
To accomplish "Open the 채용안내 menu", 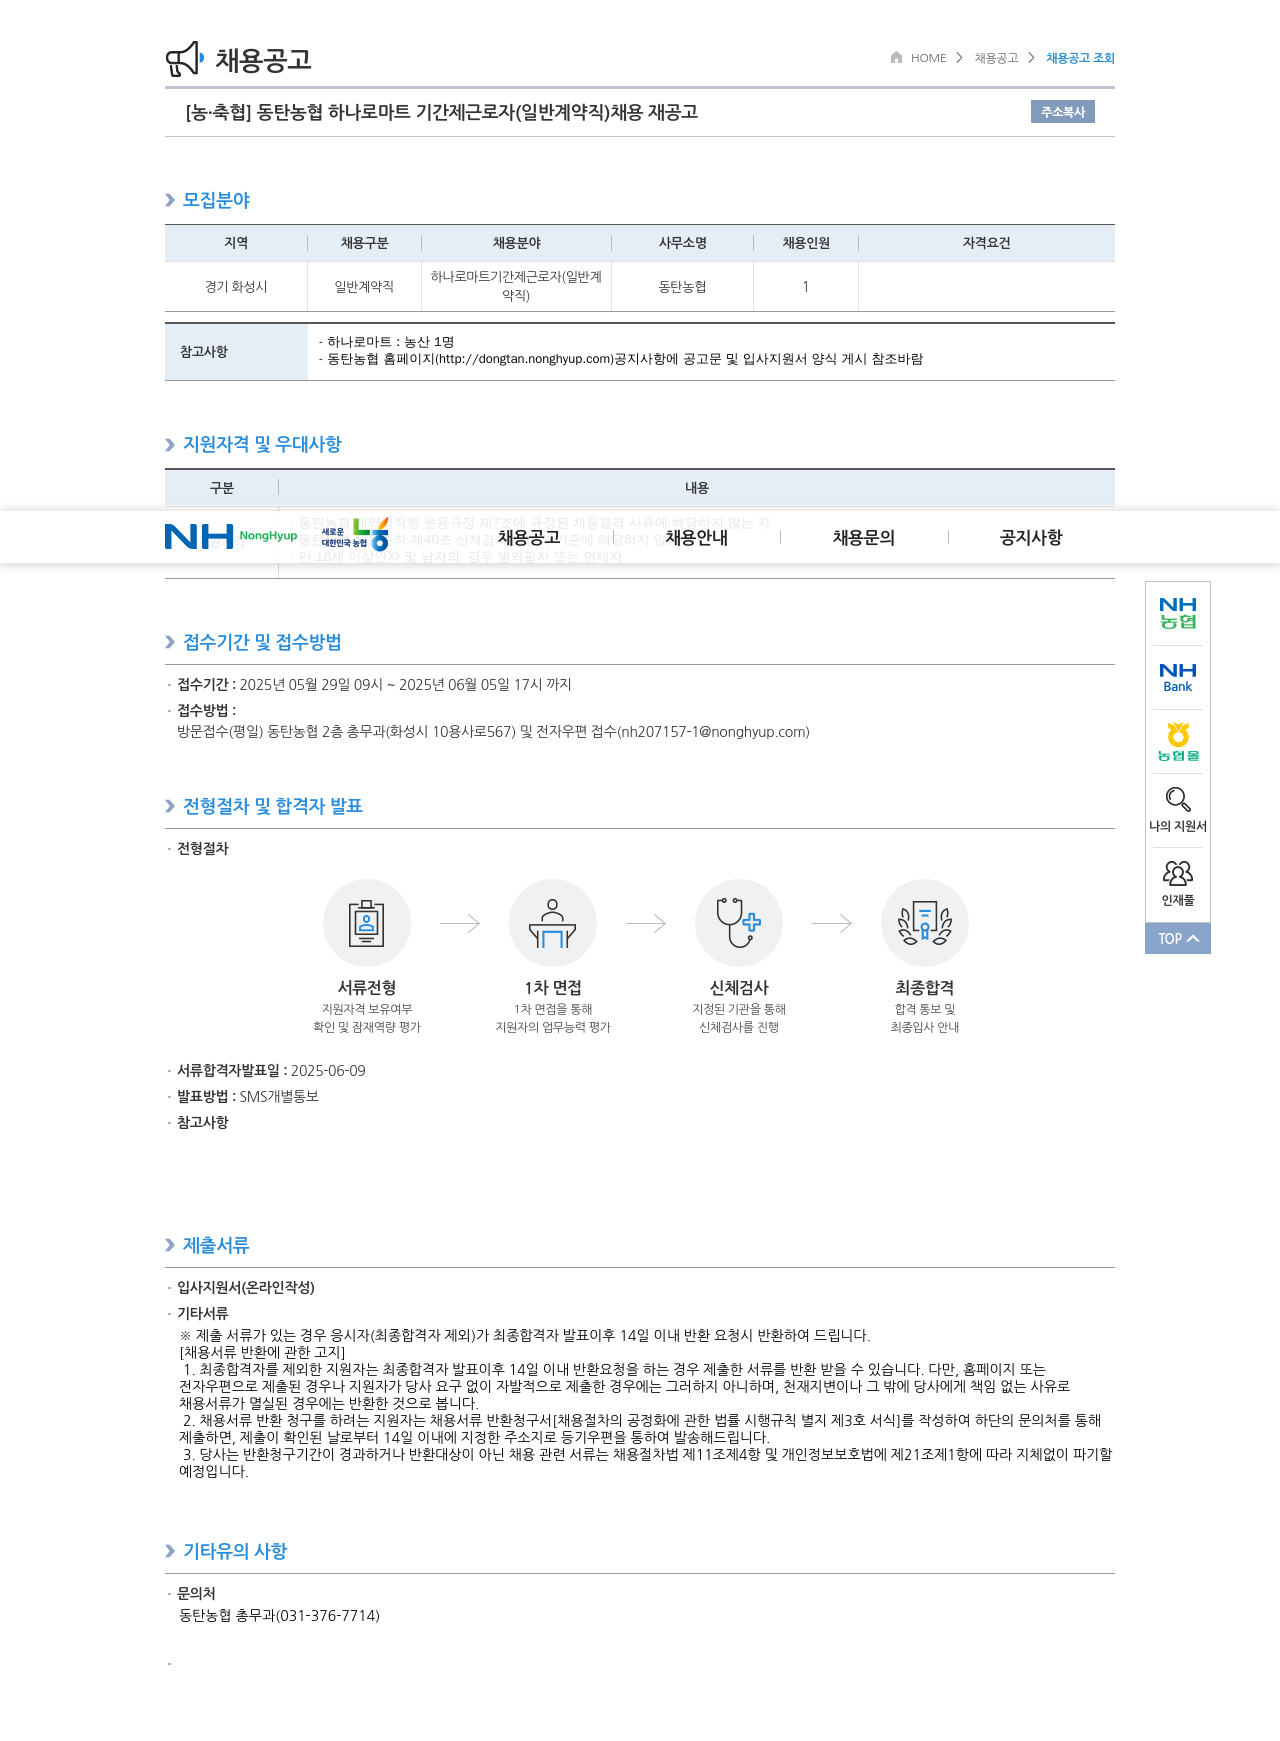I will coord(696,538).
